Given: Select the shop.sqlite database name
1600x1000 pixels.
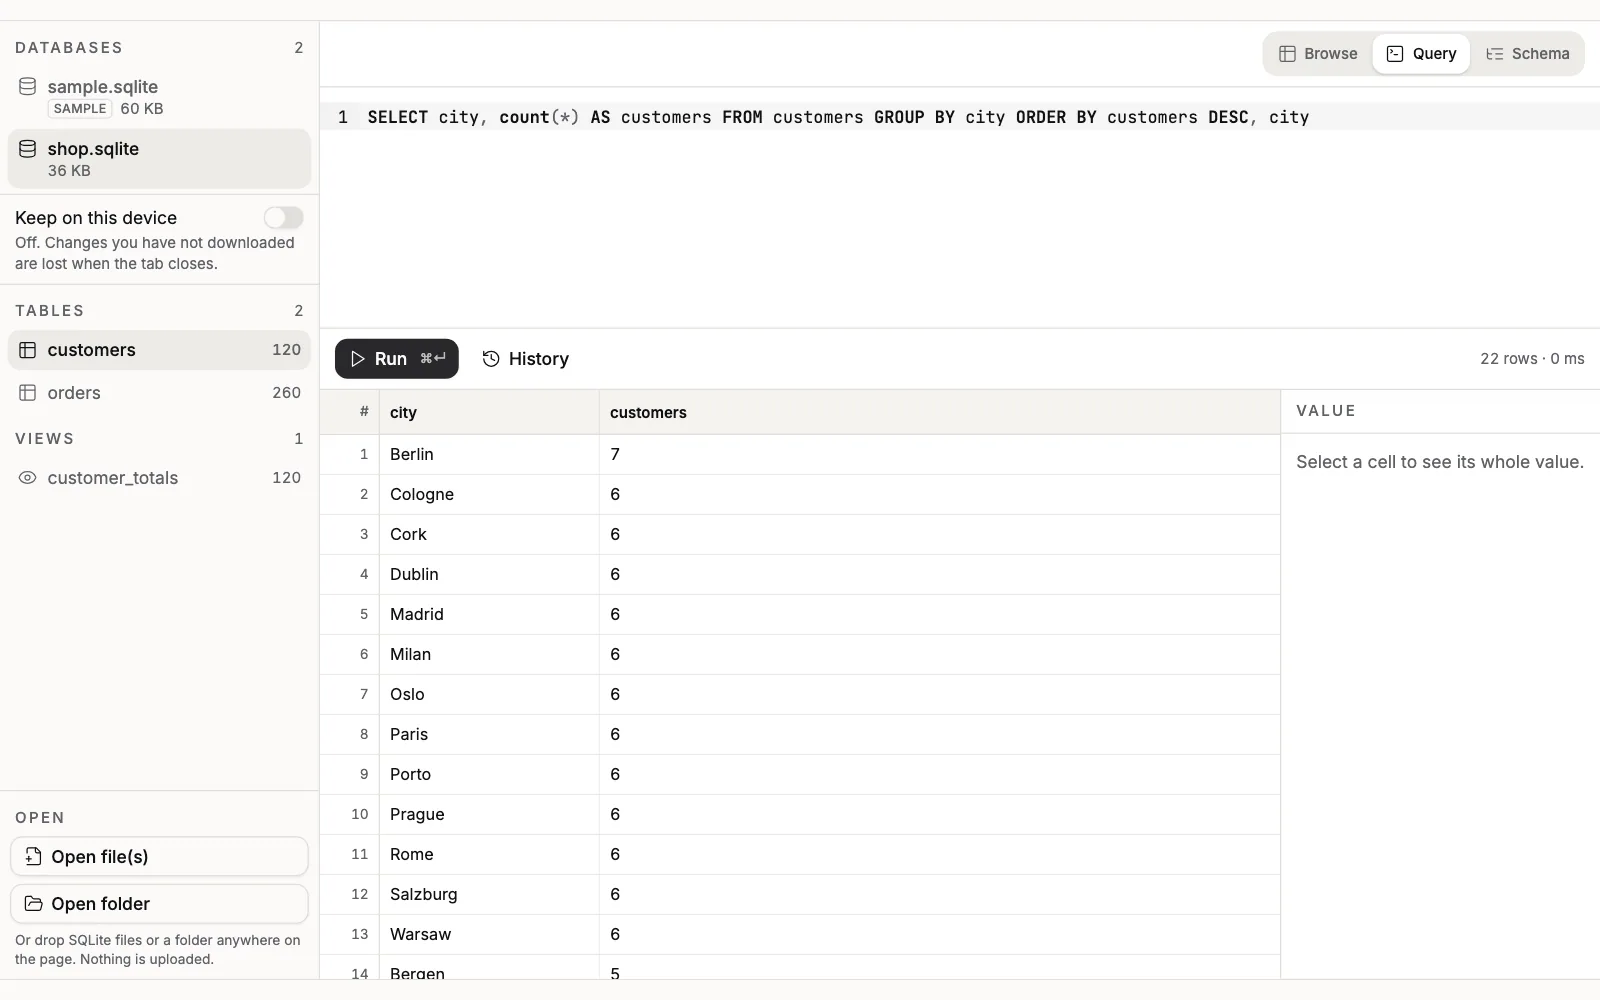Looking at the screenshot, I should (93, 149).
